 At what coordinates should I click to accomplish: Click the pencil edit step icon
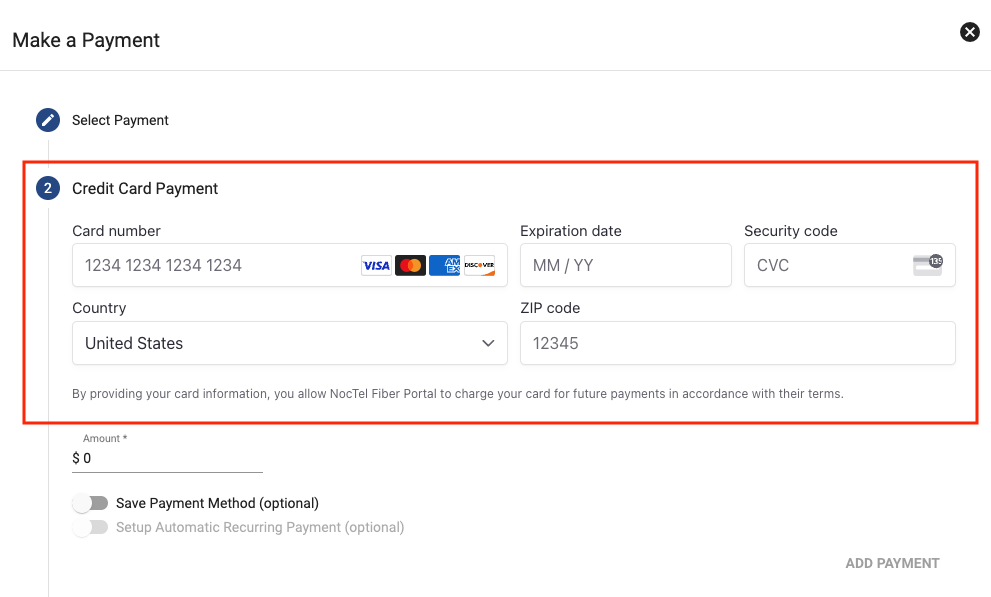pos(48,120)
